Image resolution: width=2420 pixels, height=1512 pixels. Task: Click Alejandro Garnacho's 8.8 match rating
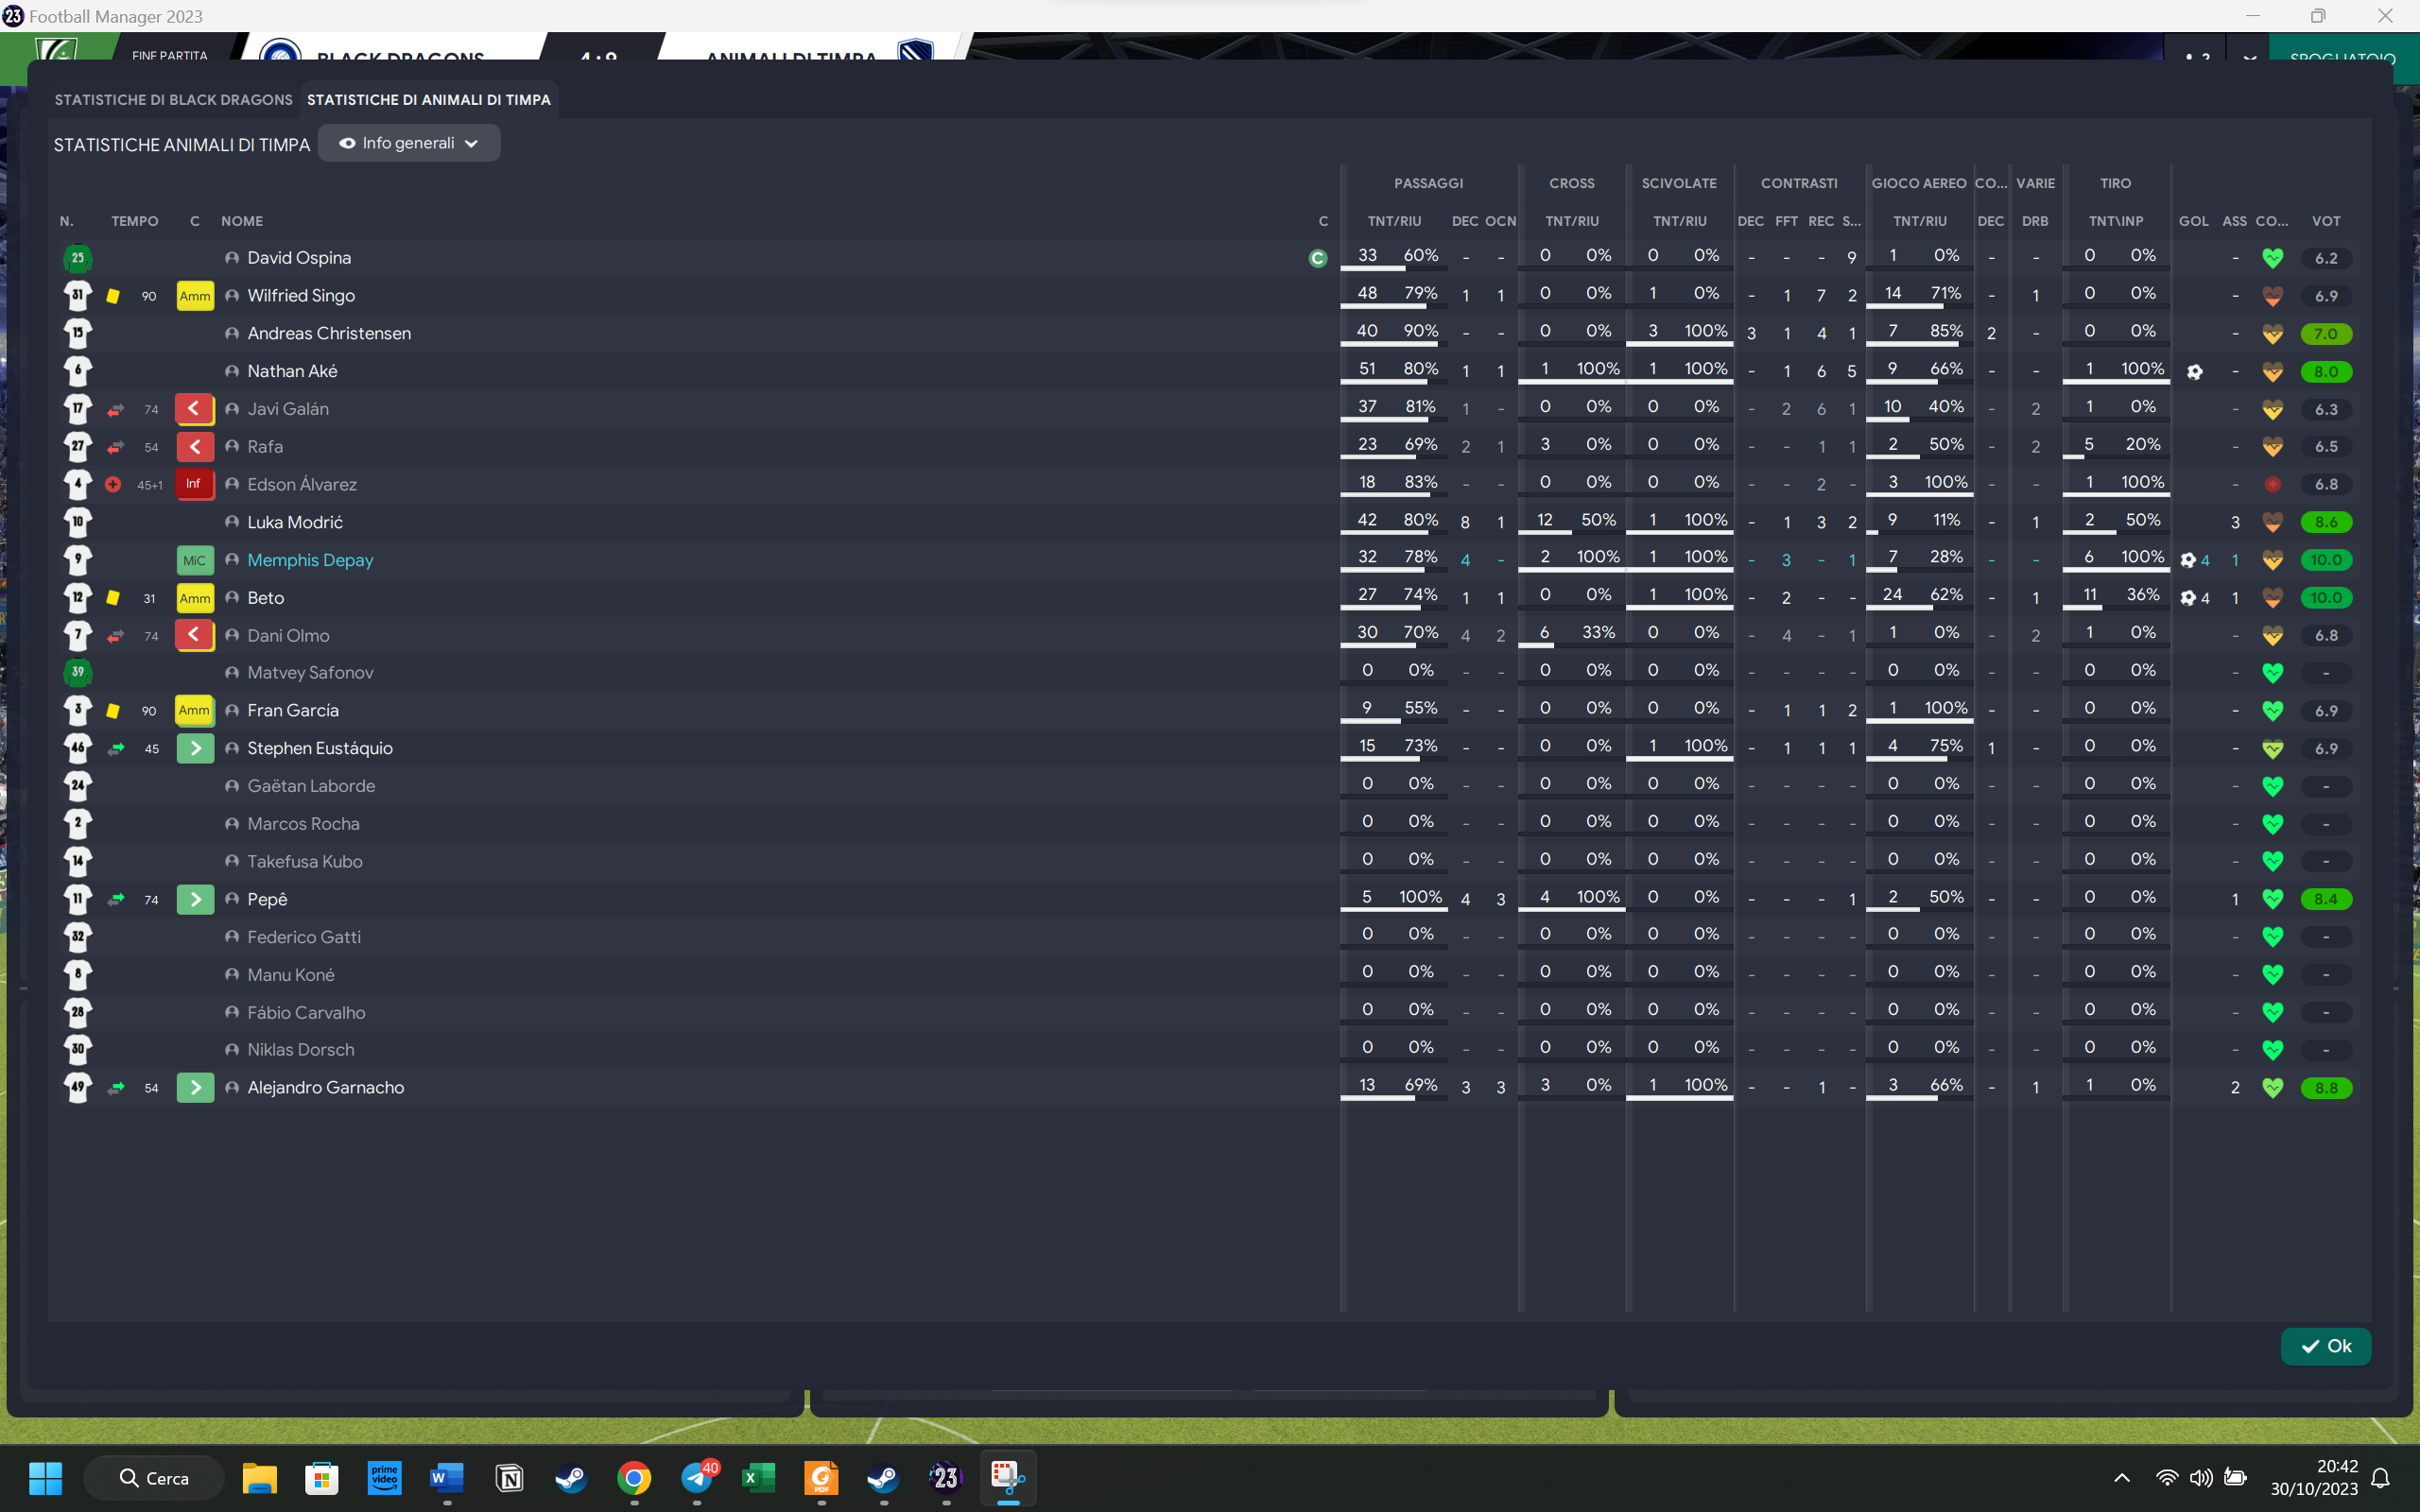tap(2326, 1088)
